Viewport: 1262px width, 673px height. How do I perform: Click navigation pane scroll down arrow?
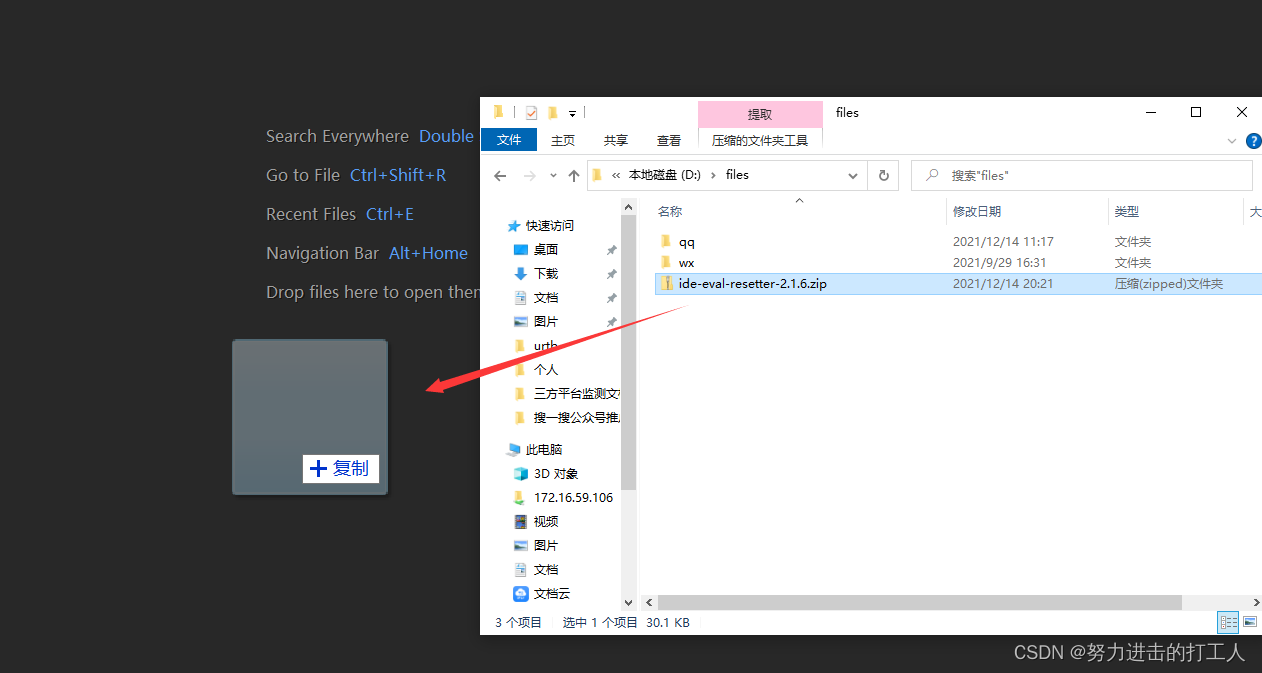tap(628, 602)
